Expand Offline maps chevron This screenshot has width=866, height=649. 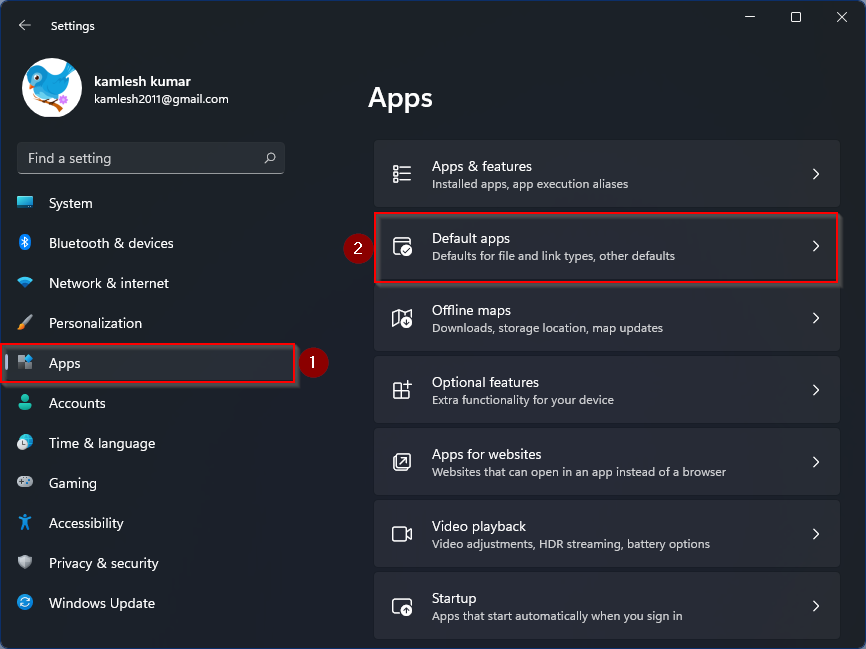(816, 318)
